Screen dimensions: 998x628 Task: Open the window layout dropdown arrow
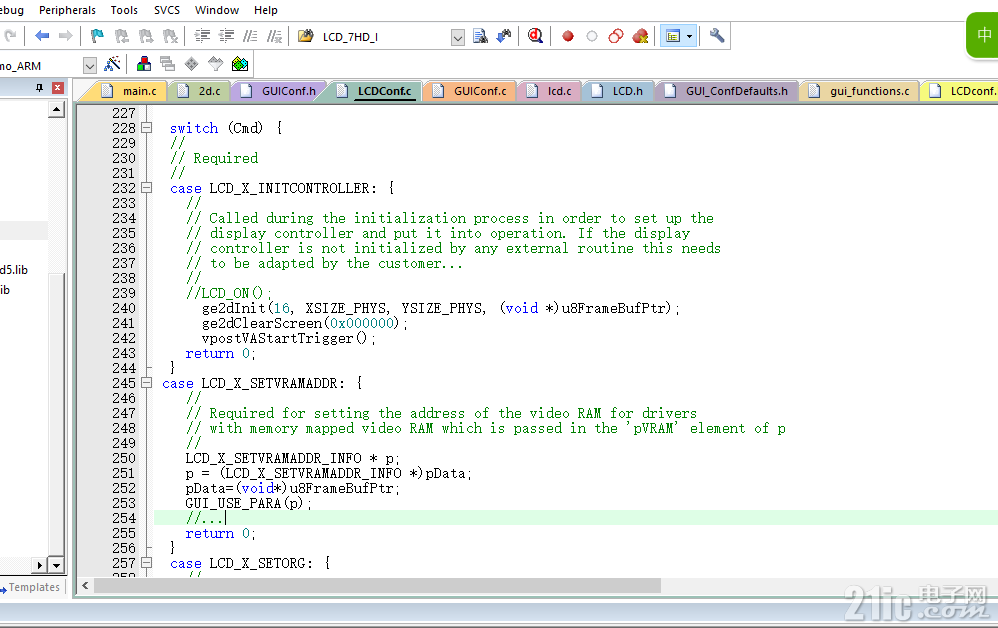689,36
